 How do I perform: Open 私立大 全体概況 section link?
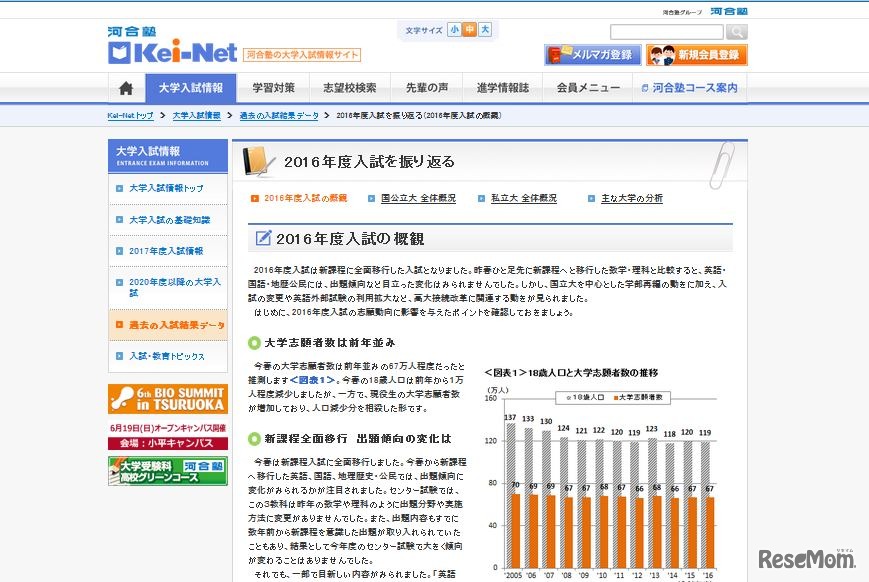[x=522, y=199]
